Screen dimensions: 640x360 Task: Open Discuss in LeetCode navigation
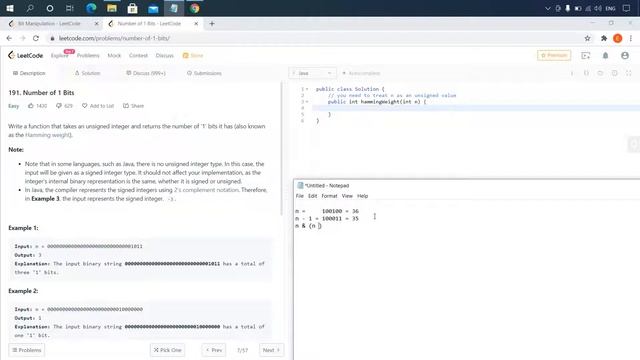coord(164,56)
